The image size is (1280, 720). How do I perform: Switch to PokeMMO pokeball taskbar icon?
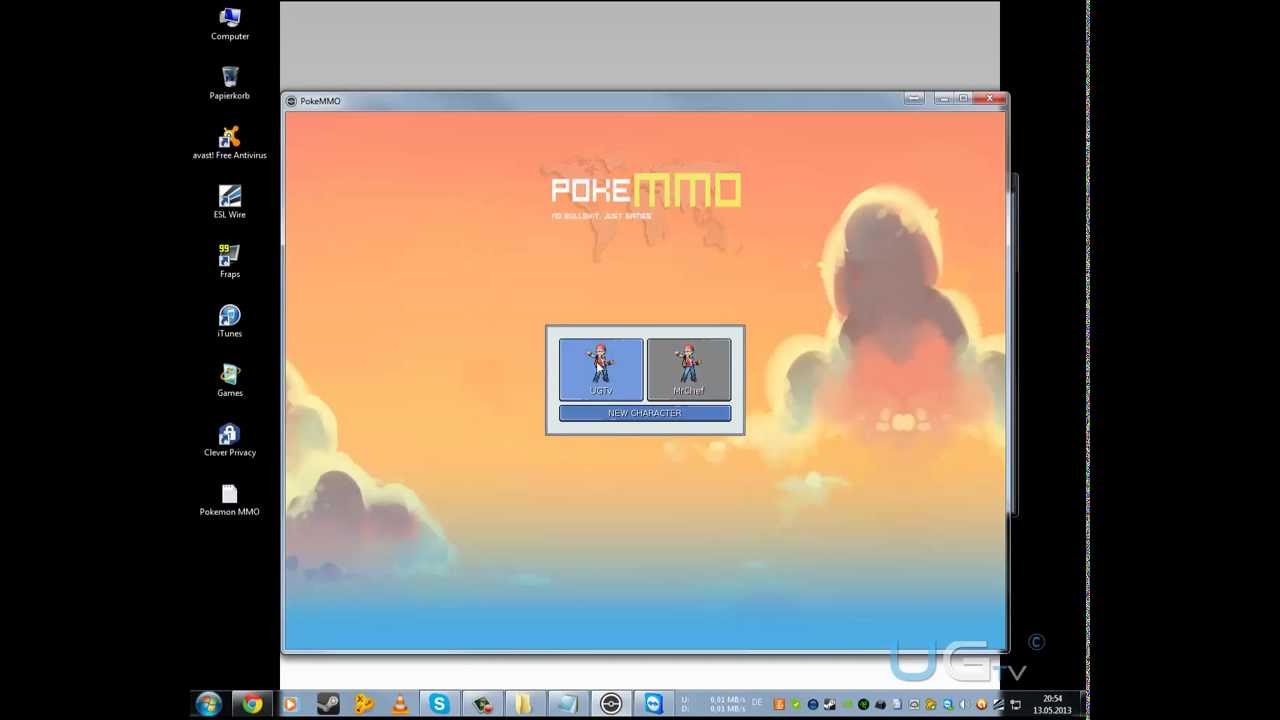point(610,704)
